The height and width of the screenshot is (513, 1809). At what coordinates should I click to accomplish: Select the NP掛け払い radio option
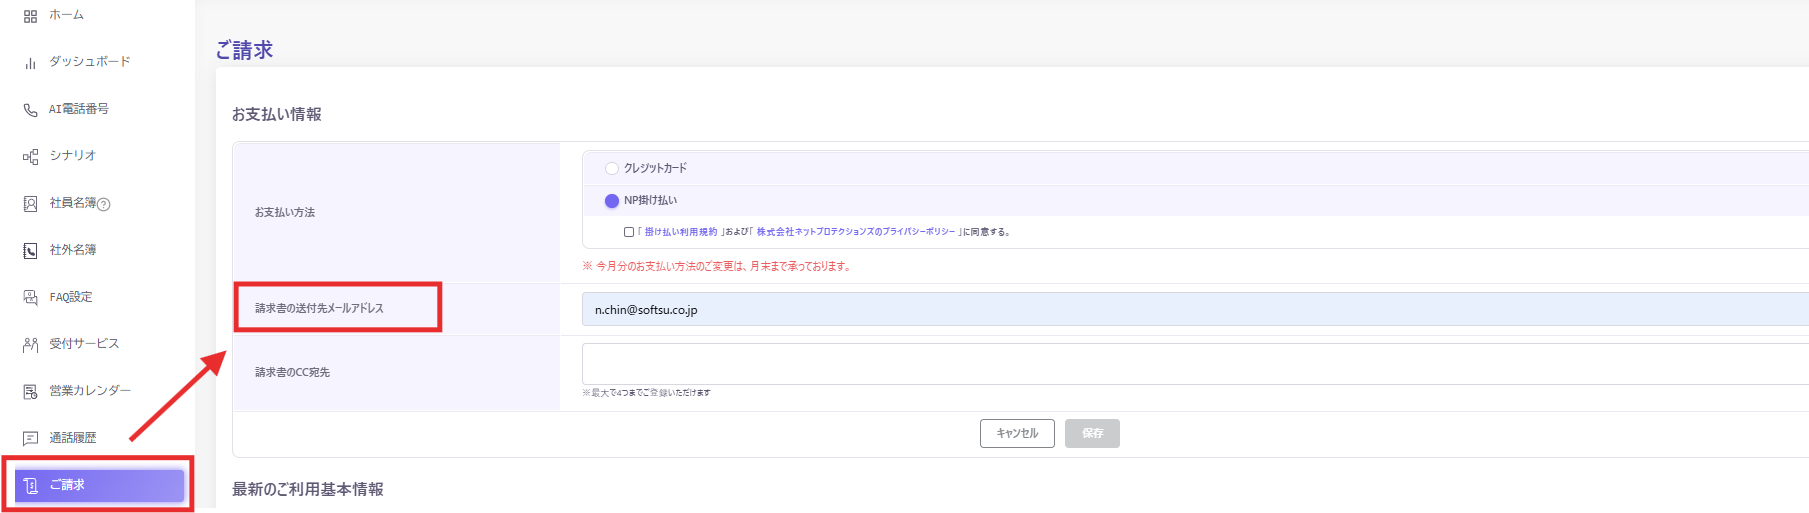pyautogui.click(x=612, y=201)
